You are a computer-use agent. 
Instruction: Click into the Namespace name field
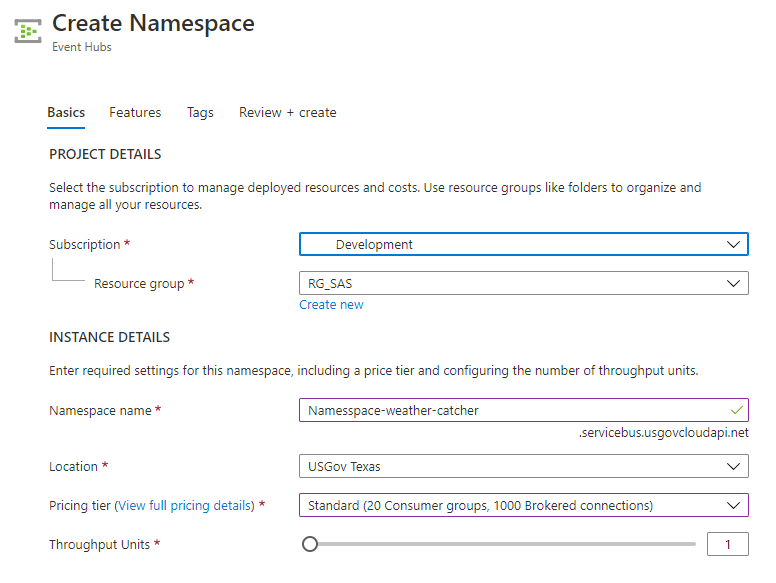(x=524, y=410)
